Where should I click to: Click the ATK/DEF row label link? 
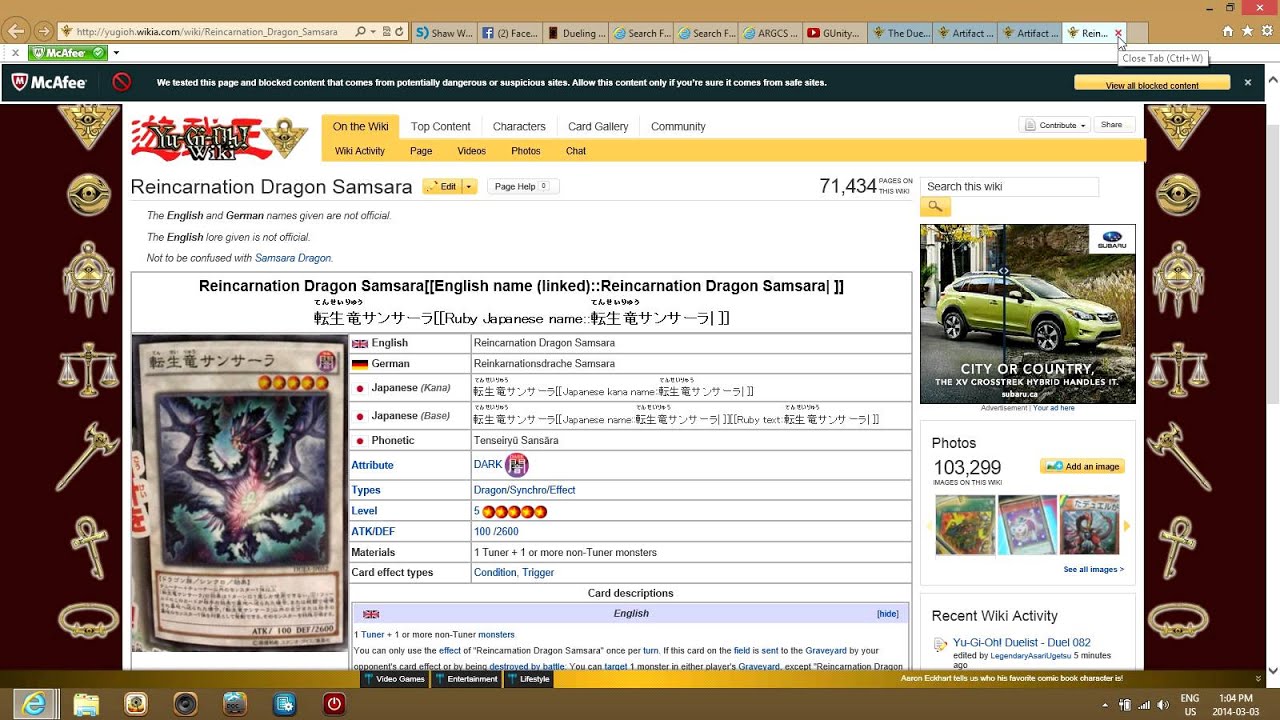point(373,531)
